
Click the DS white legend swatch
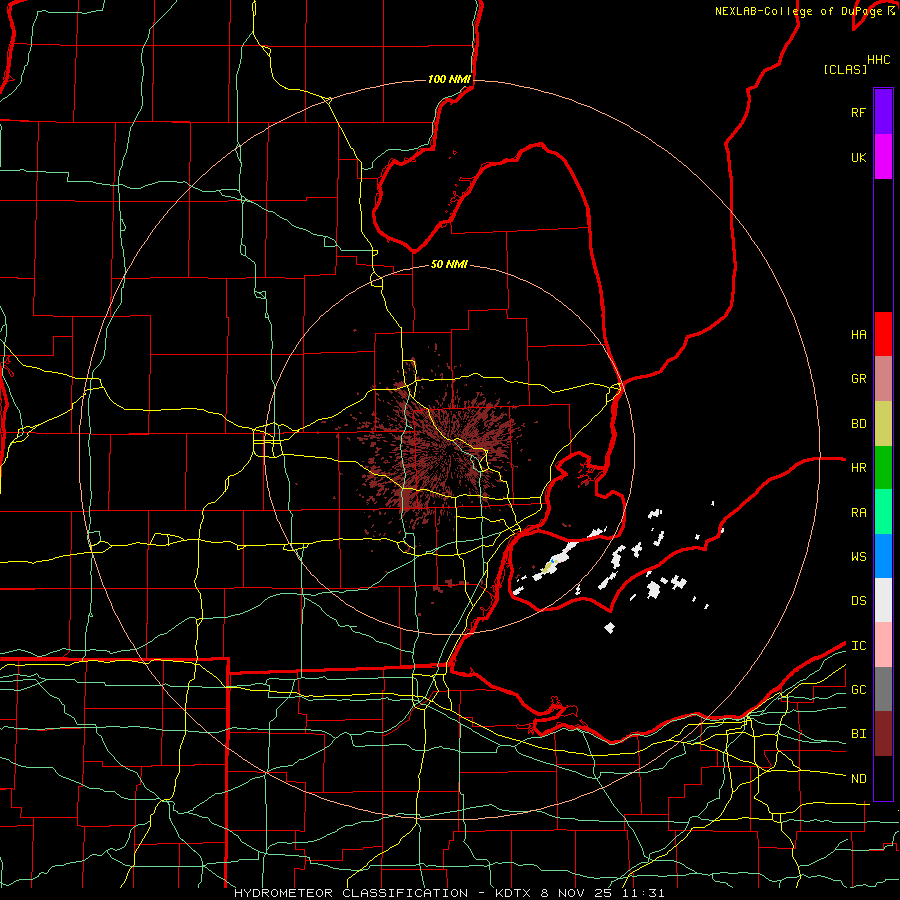click(883, 600)
